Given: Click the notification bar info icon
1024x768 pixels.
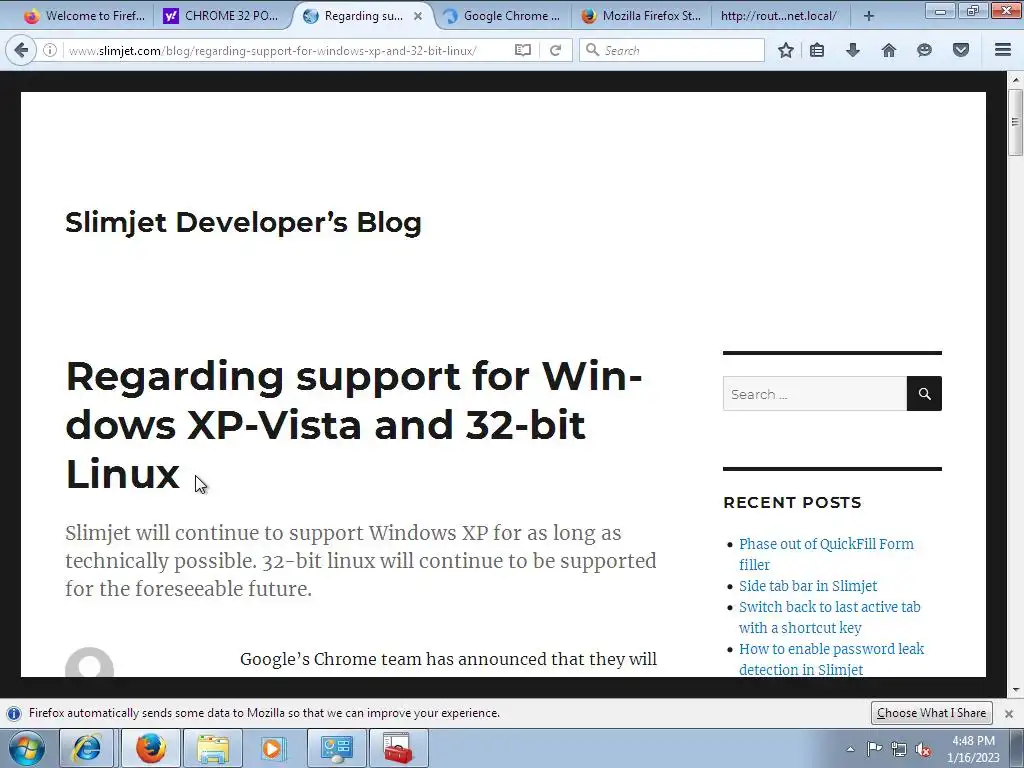Looking at the screenshot, I should [x=14, y=713].
